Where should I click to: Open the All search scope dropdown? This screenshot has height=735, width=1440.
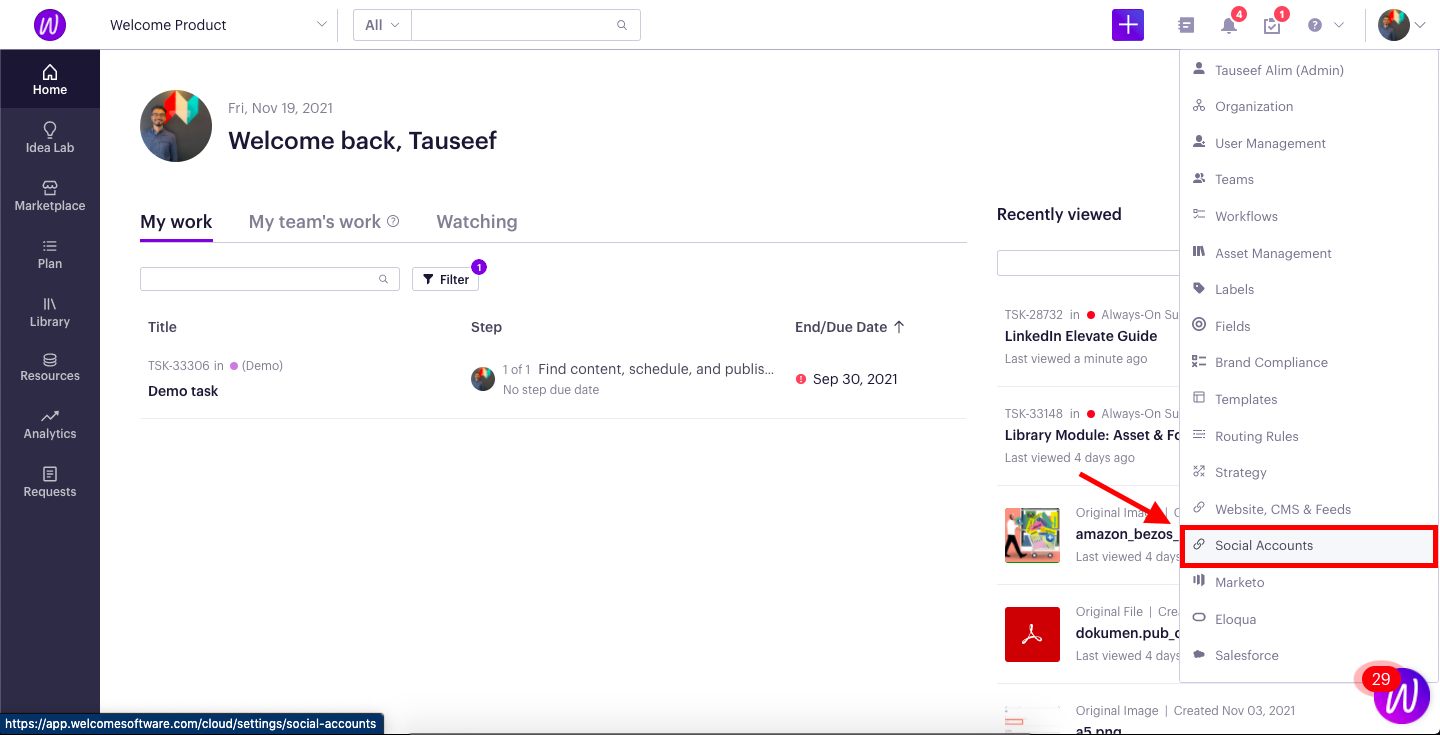pyautogui.click(x=382, y=25)
